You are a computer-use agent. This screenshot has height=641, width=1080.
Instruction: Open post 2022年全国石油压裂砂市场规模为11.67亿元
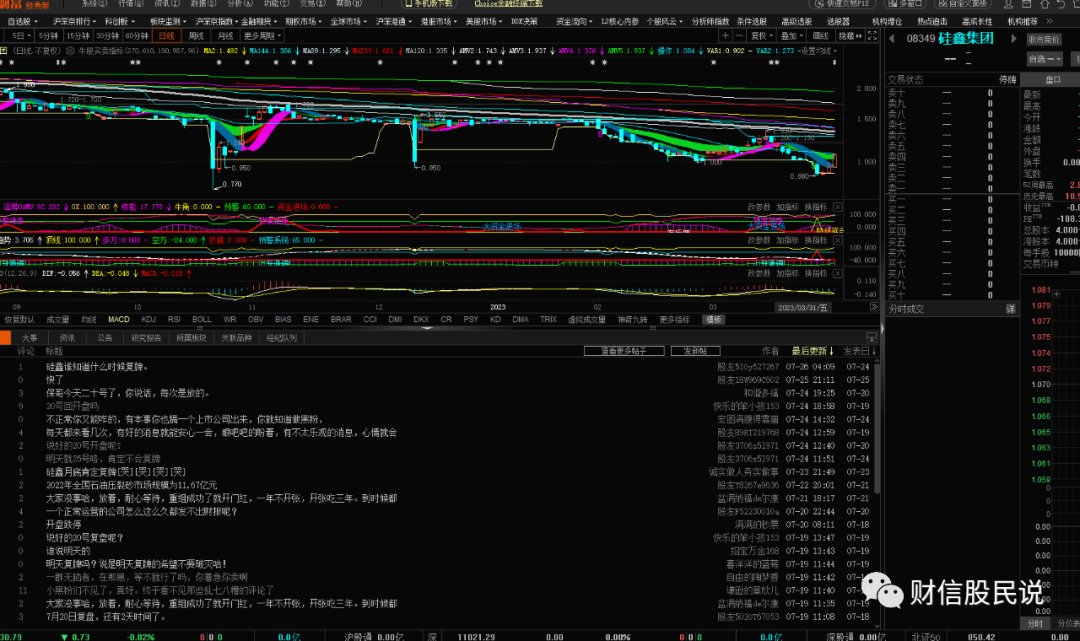[x=131, y=485]
